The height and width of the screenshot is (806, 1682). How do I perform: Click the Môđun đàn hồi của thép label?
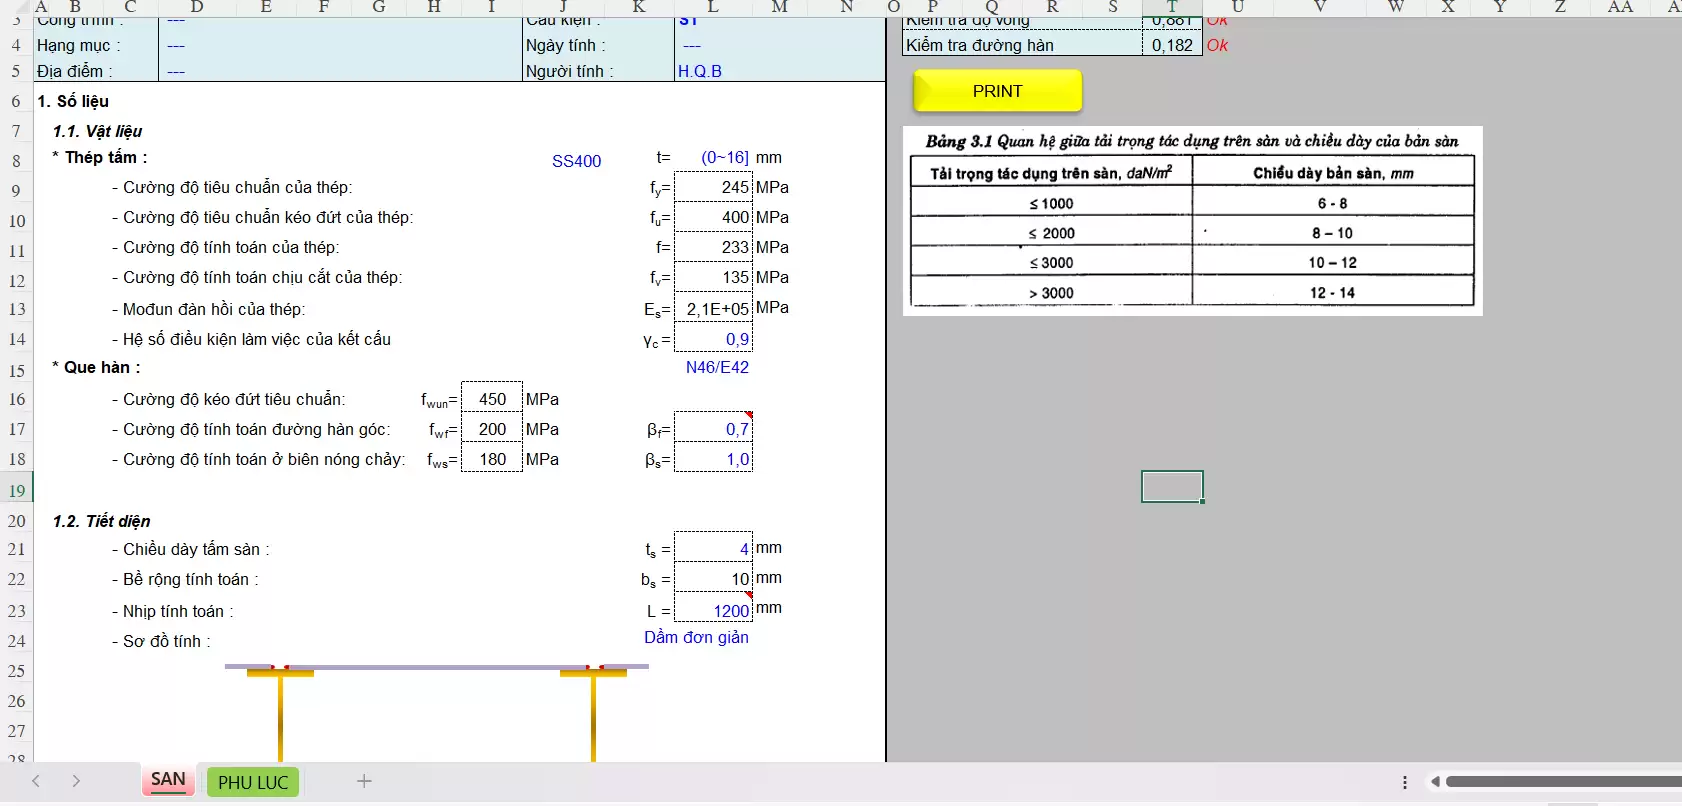(208, 309)
